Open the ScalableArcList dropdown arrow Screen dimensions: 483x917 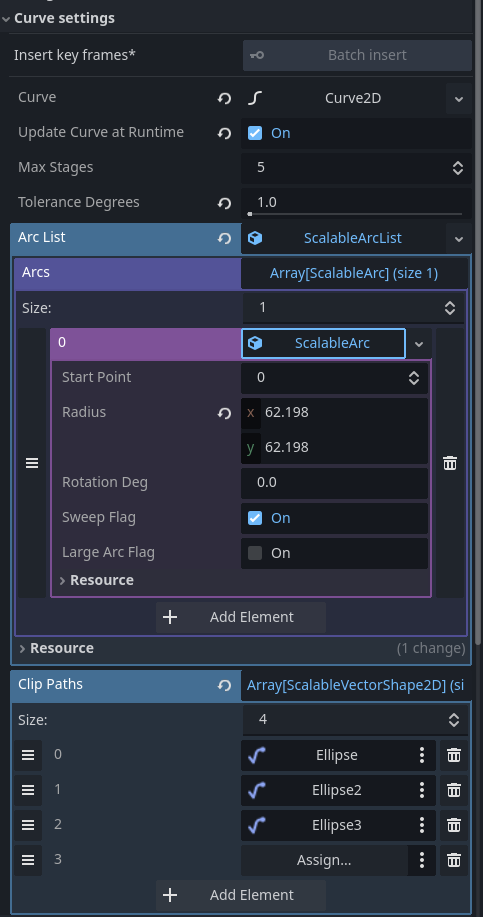(458, 239)
